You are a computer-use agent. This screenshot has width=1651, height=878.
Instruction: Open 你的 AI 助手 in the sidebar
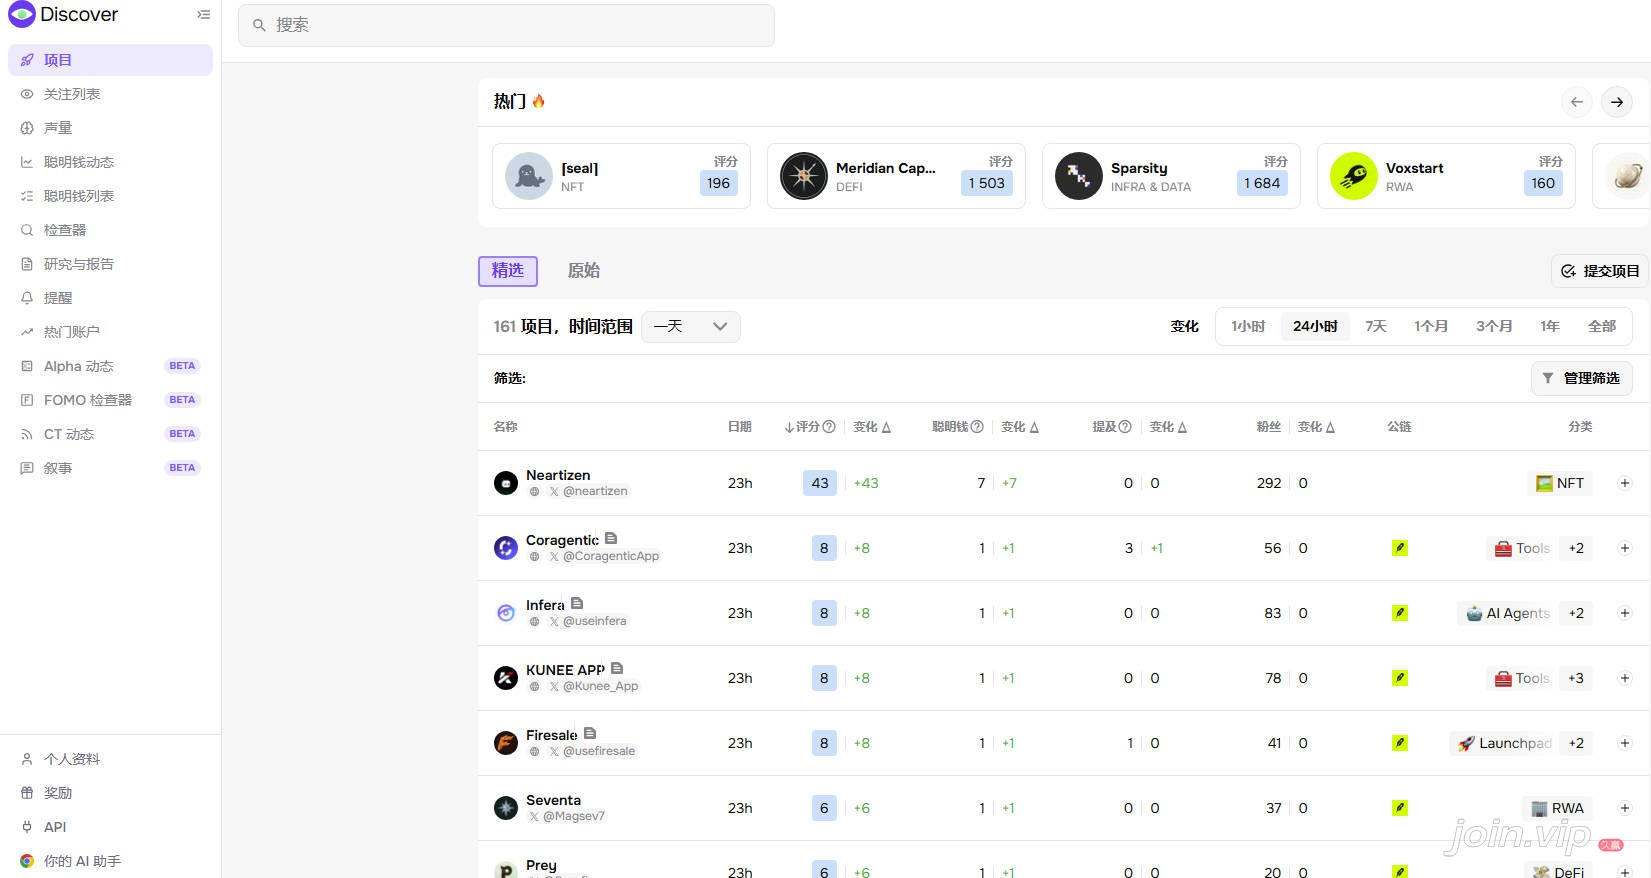(x=110, y=861)
